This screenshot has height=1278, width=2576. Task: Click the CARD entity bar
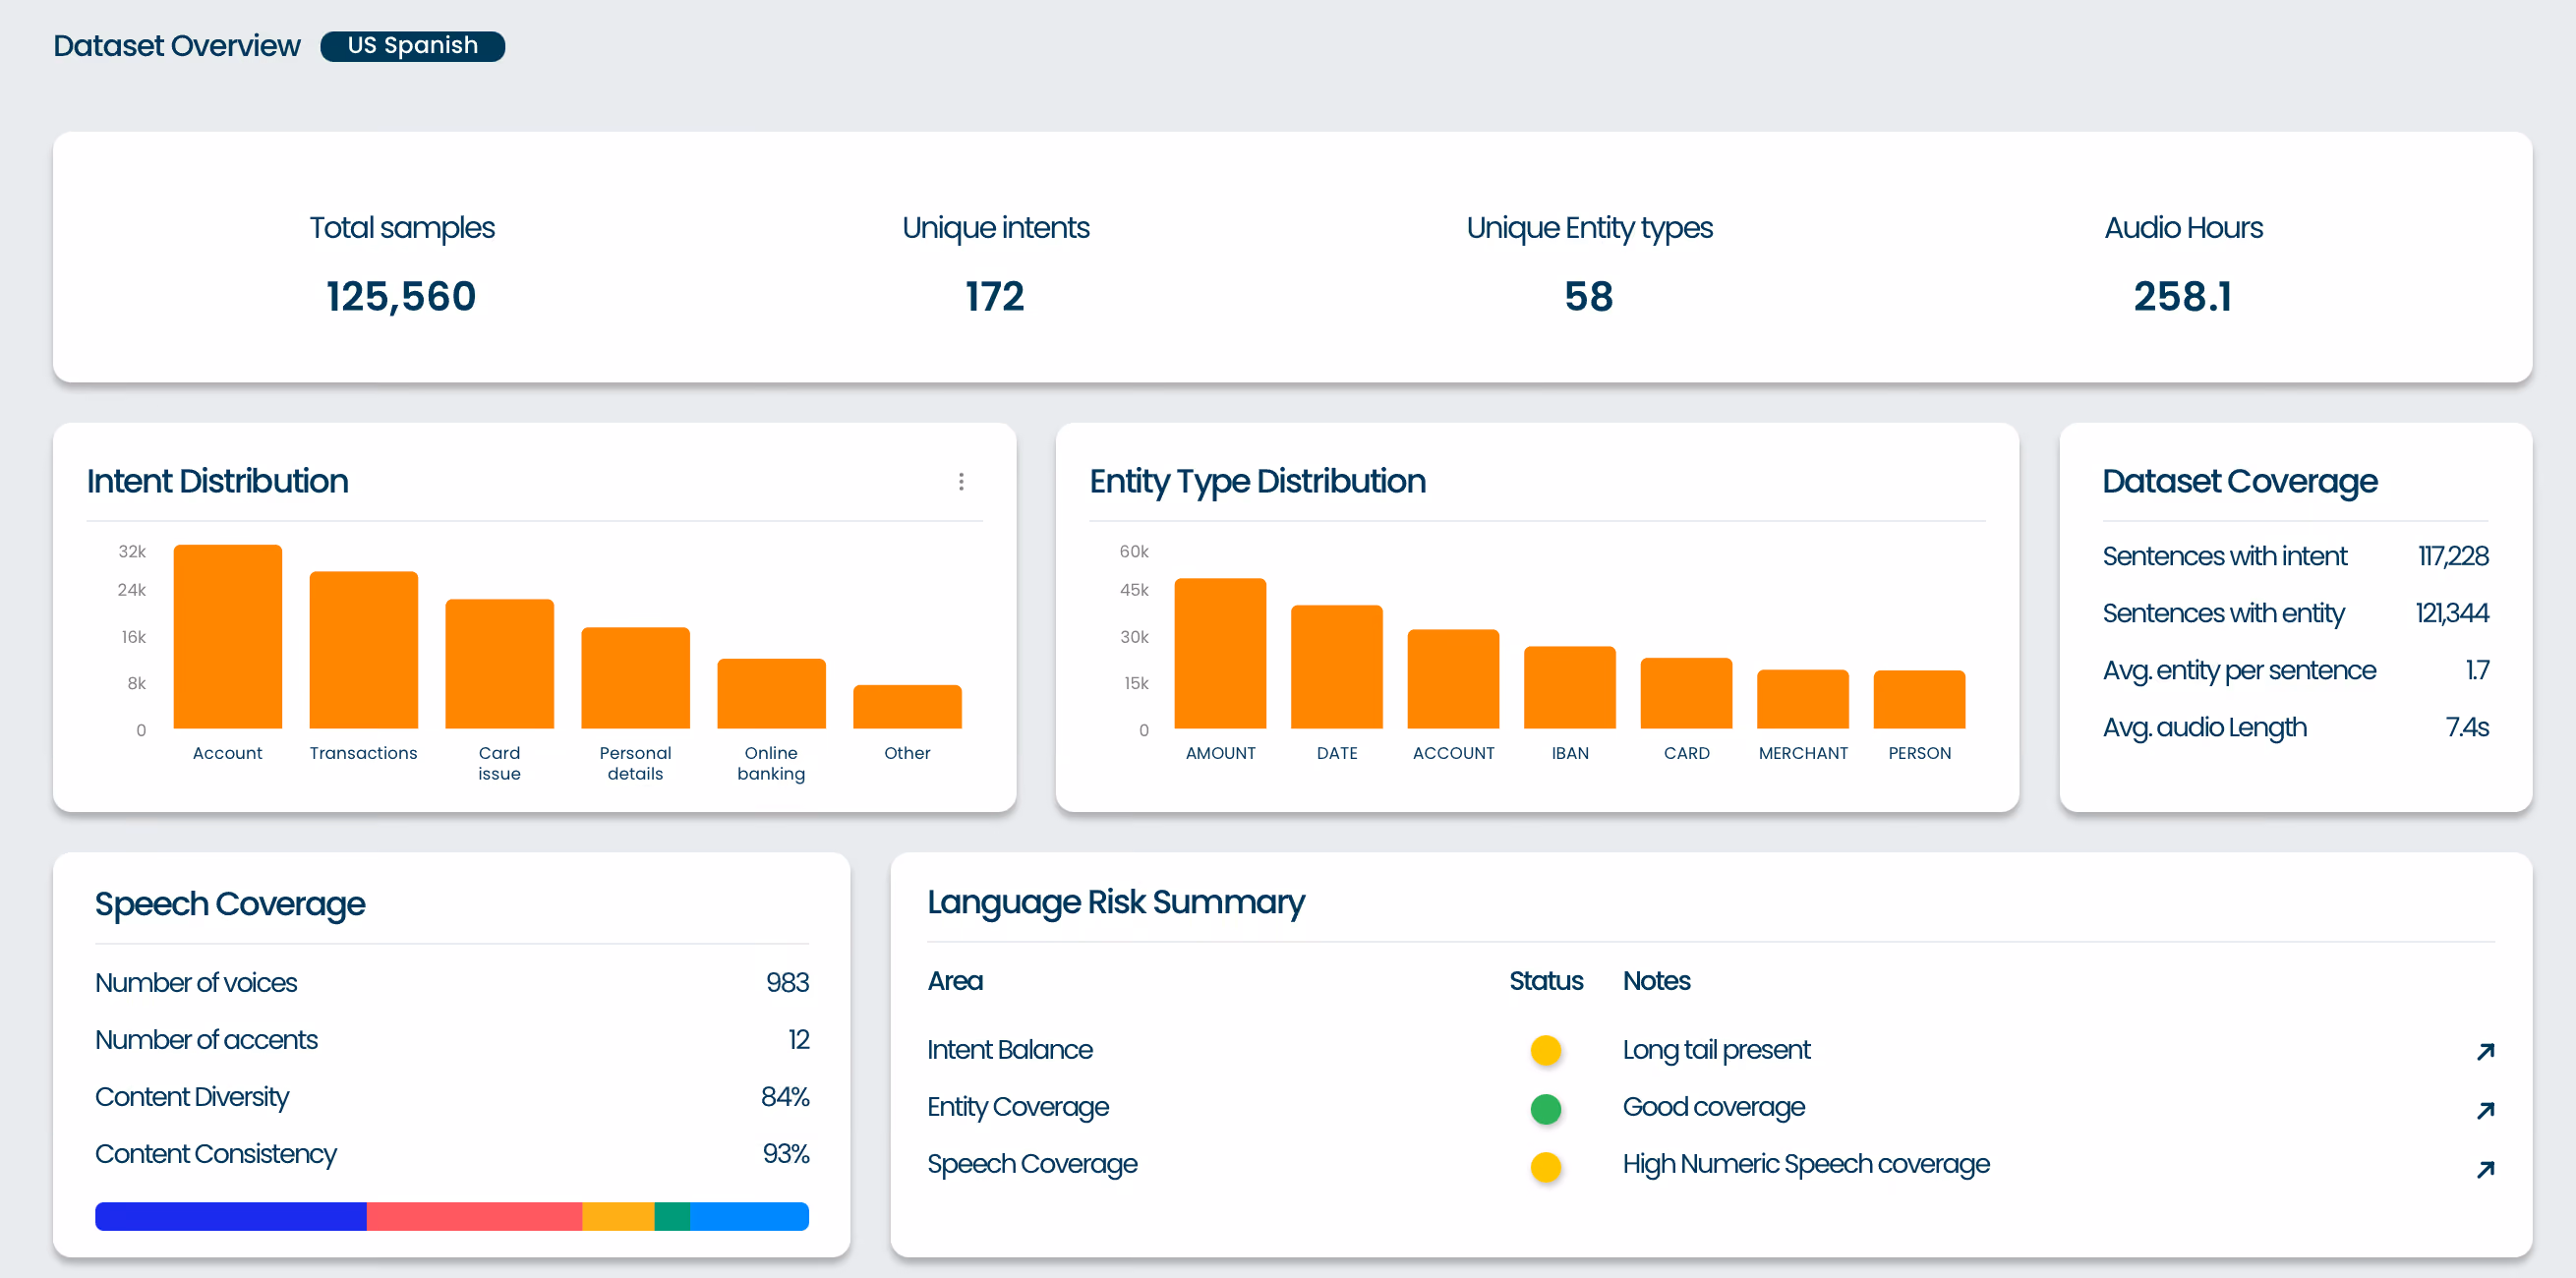1686,693
